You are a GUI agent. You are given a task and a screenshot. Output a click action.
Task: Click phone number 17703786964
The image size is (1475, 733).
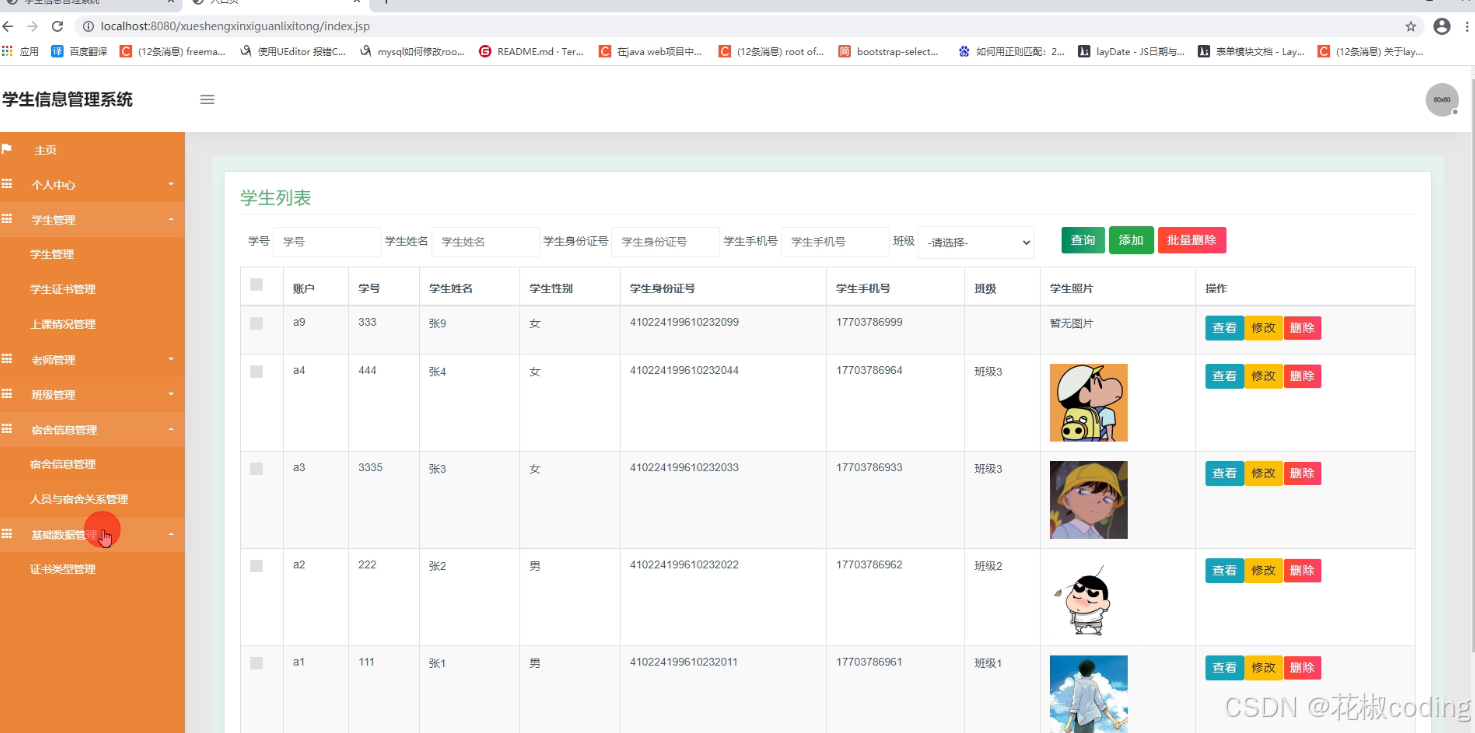869,370
